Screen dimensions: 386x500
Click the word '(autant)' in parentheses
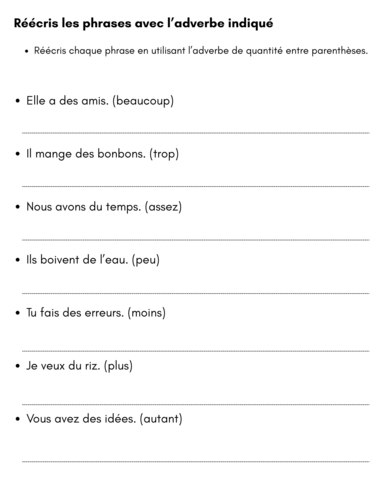(x=161, y=419)
